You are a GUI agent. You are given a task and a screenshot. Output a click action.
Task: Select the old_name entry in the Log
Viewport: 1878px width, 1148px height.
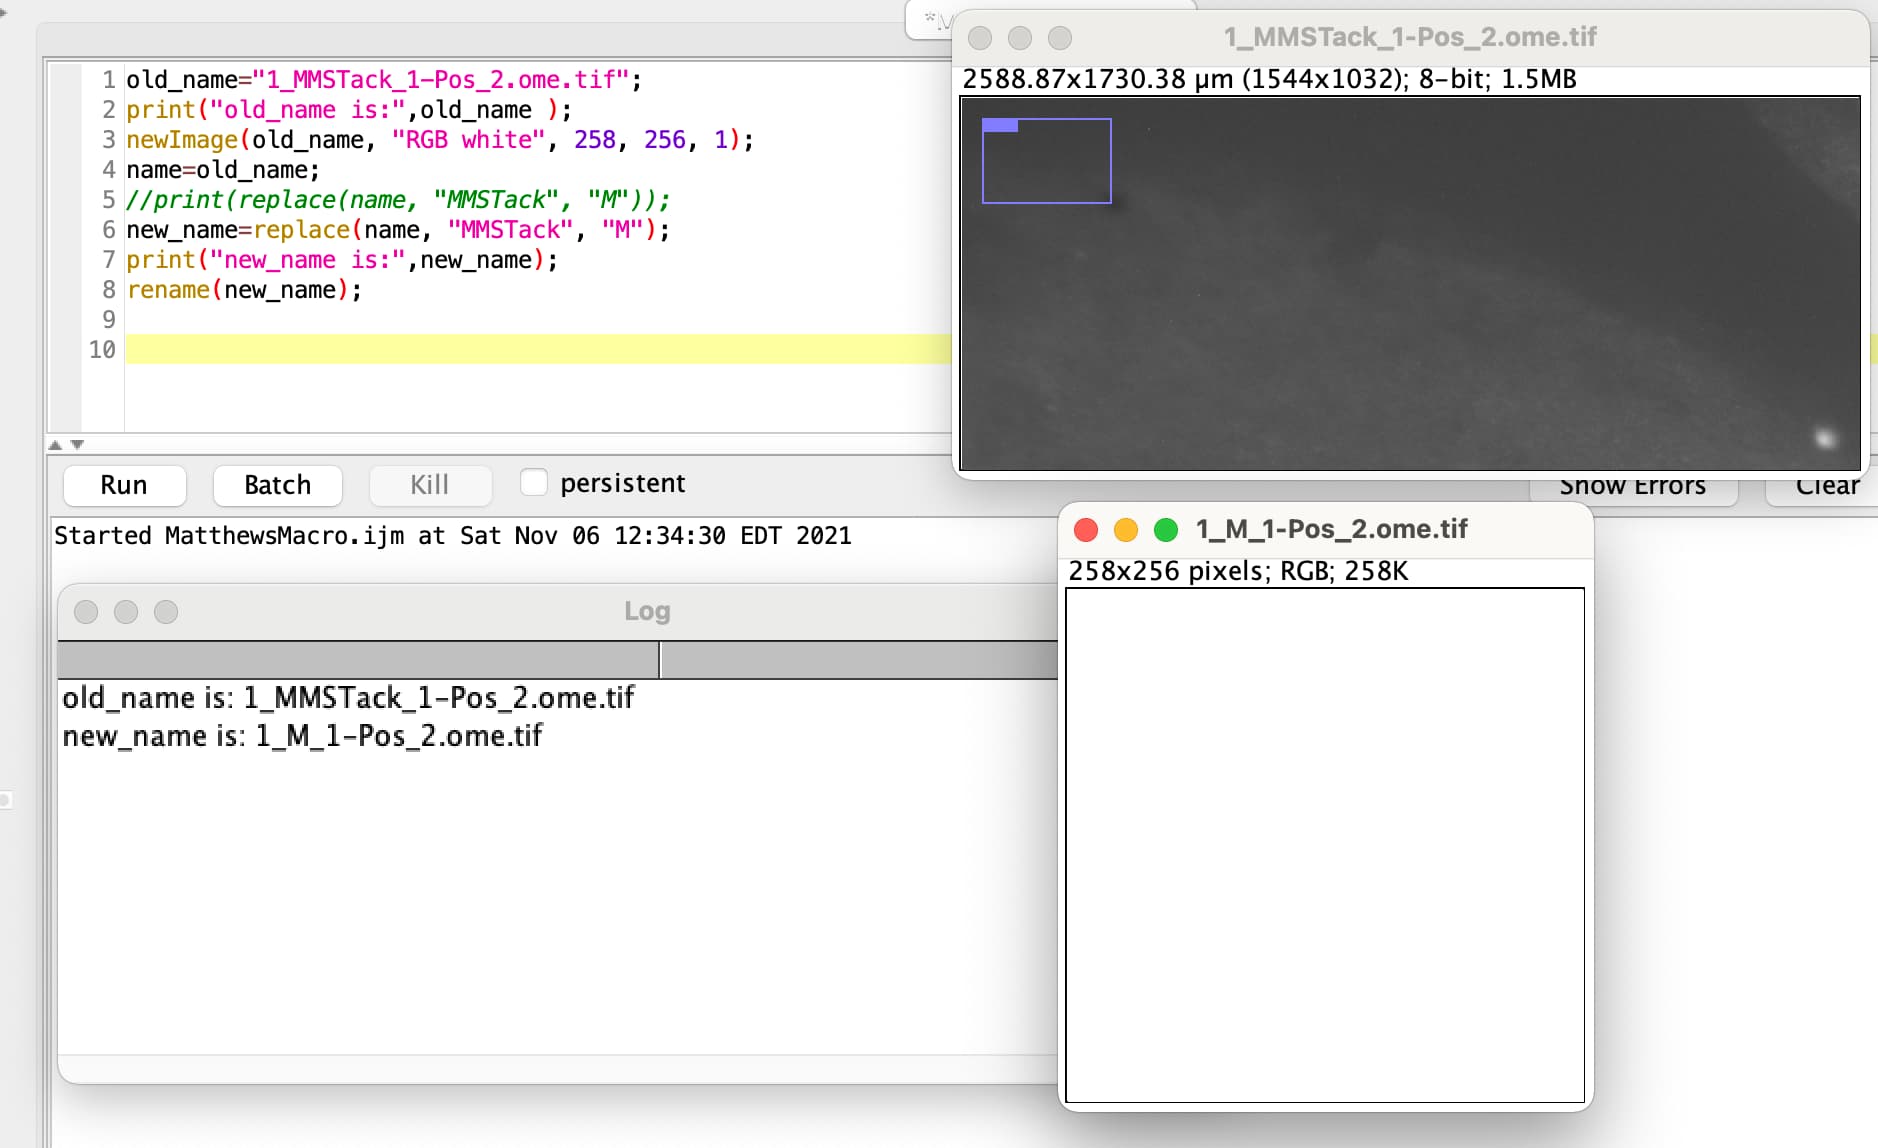(x=348, y=696)
